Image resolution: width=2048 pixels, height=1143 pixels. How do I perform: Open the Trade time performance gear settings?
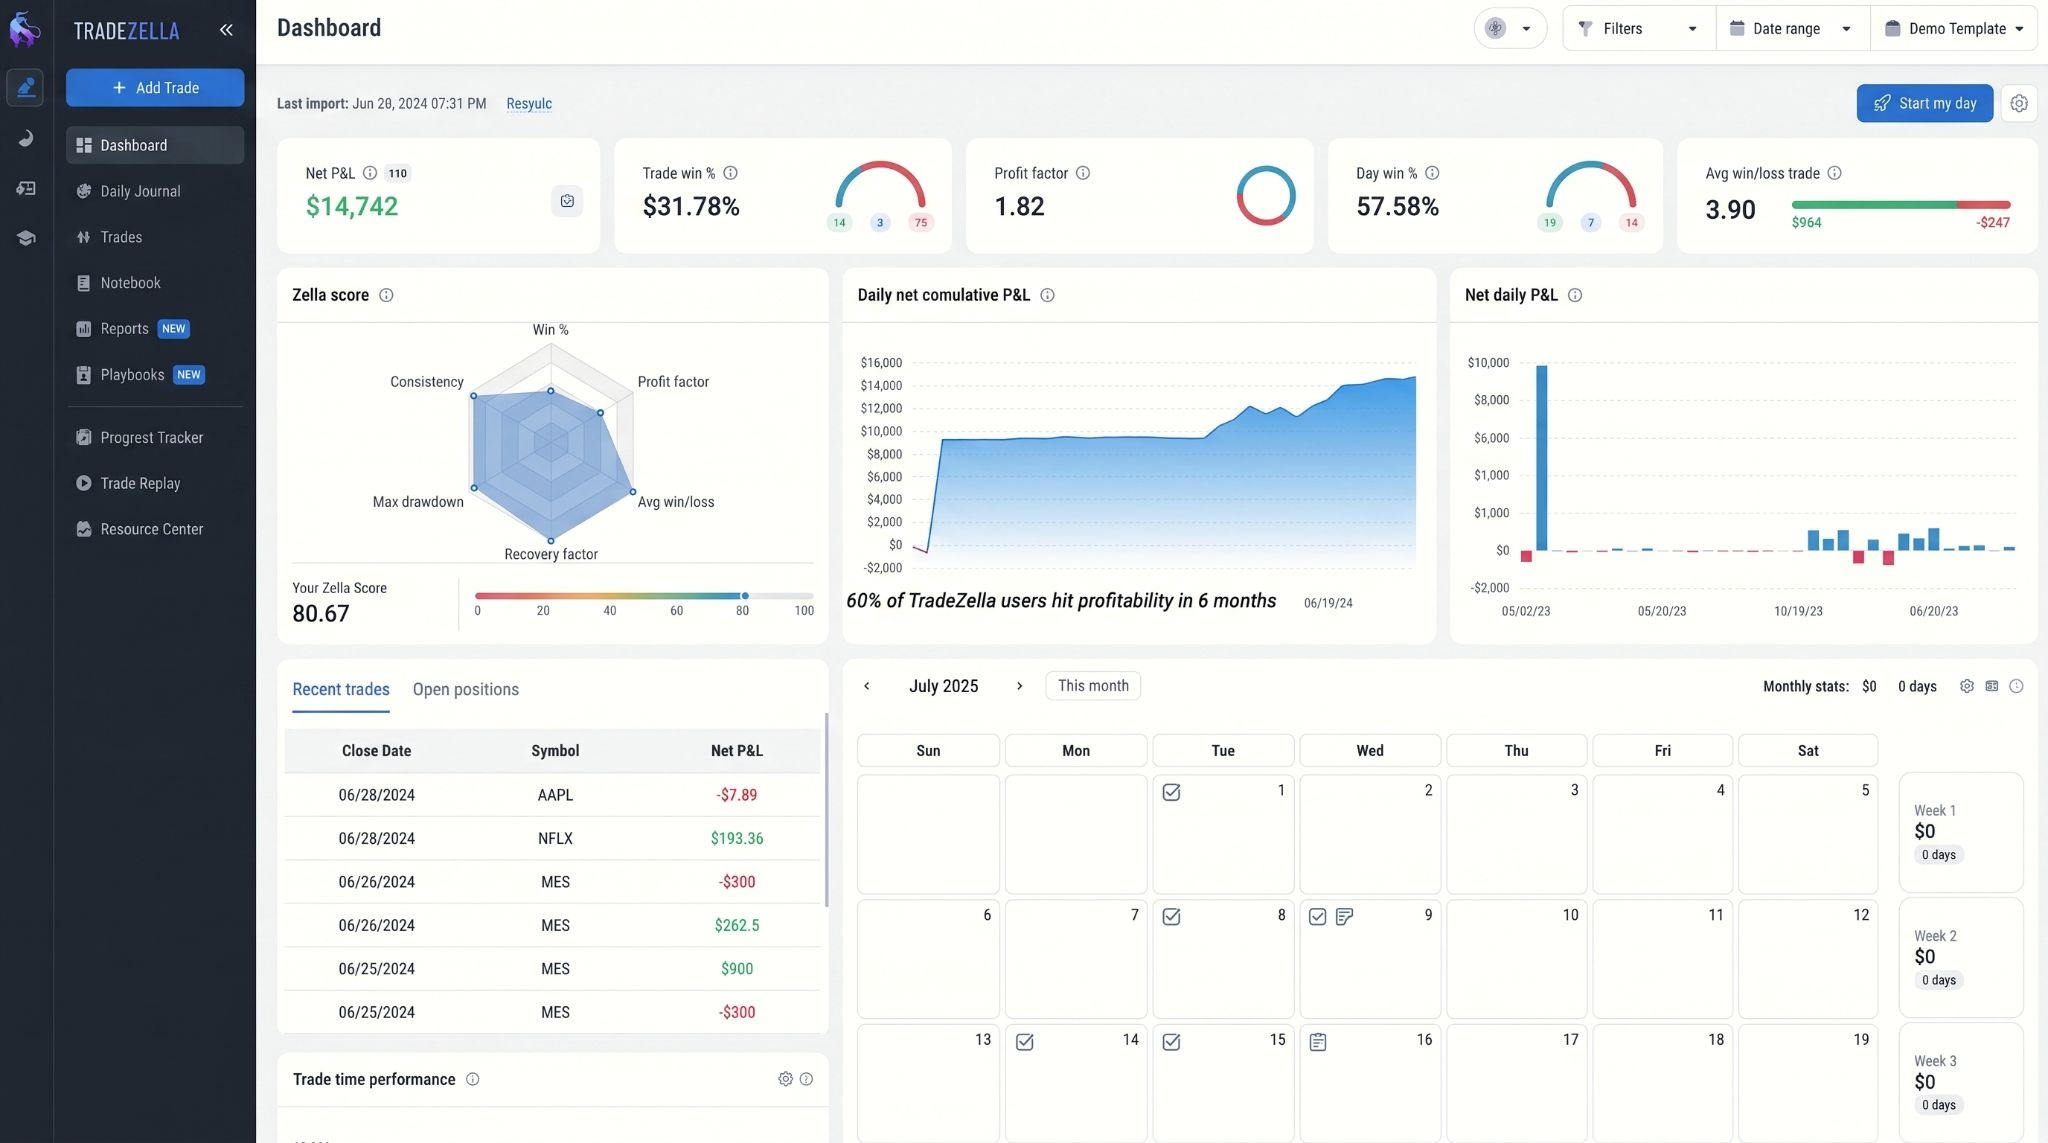pyautogui.click(x=785, y=1079)
